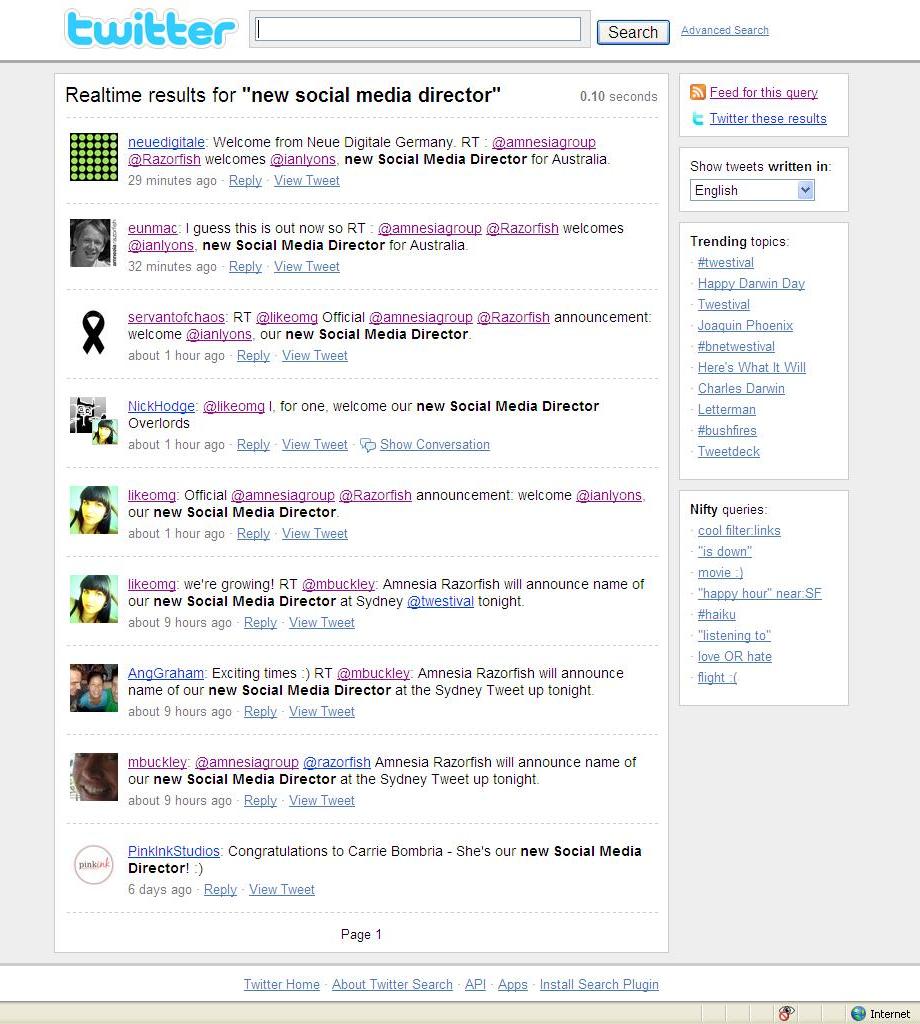The height and width of the screenshot is (1024, 920).
Task: View PinkInkStudios' tweet
Action: [281, 889]
